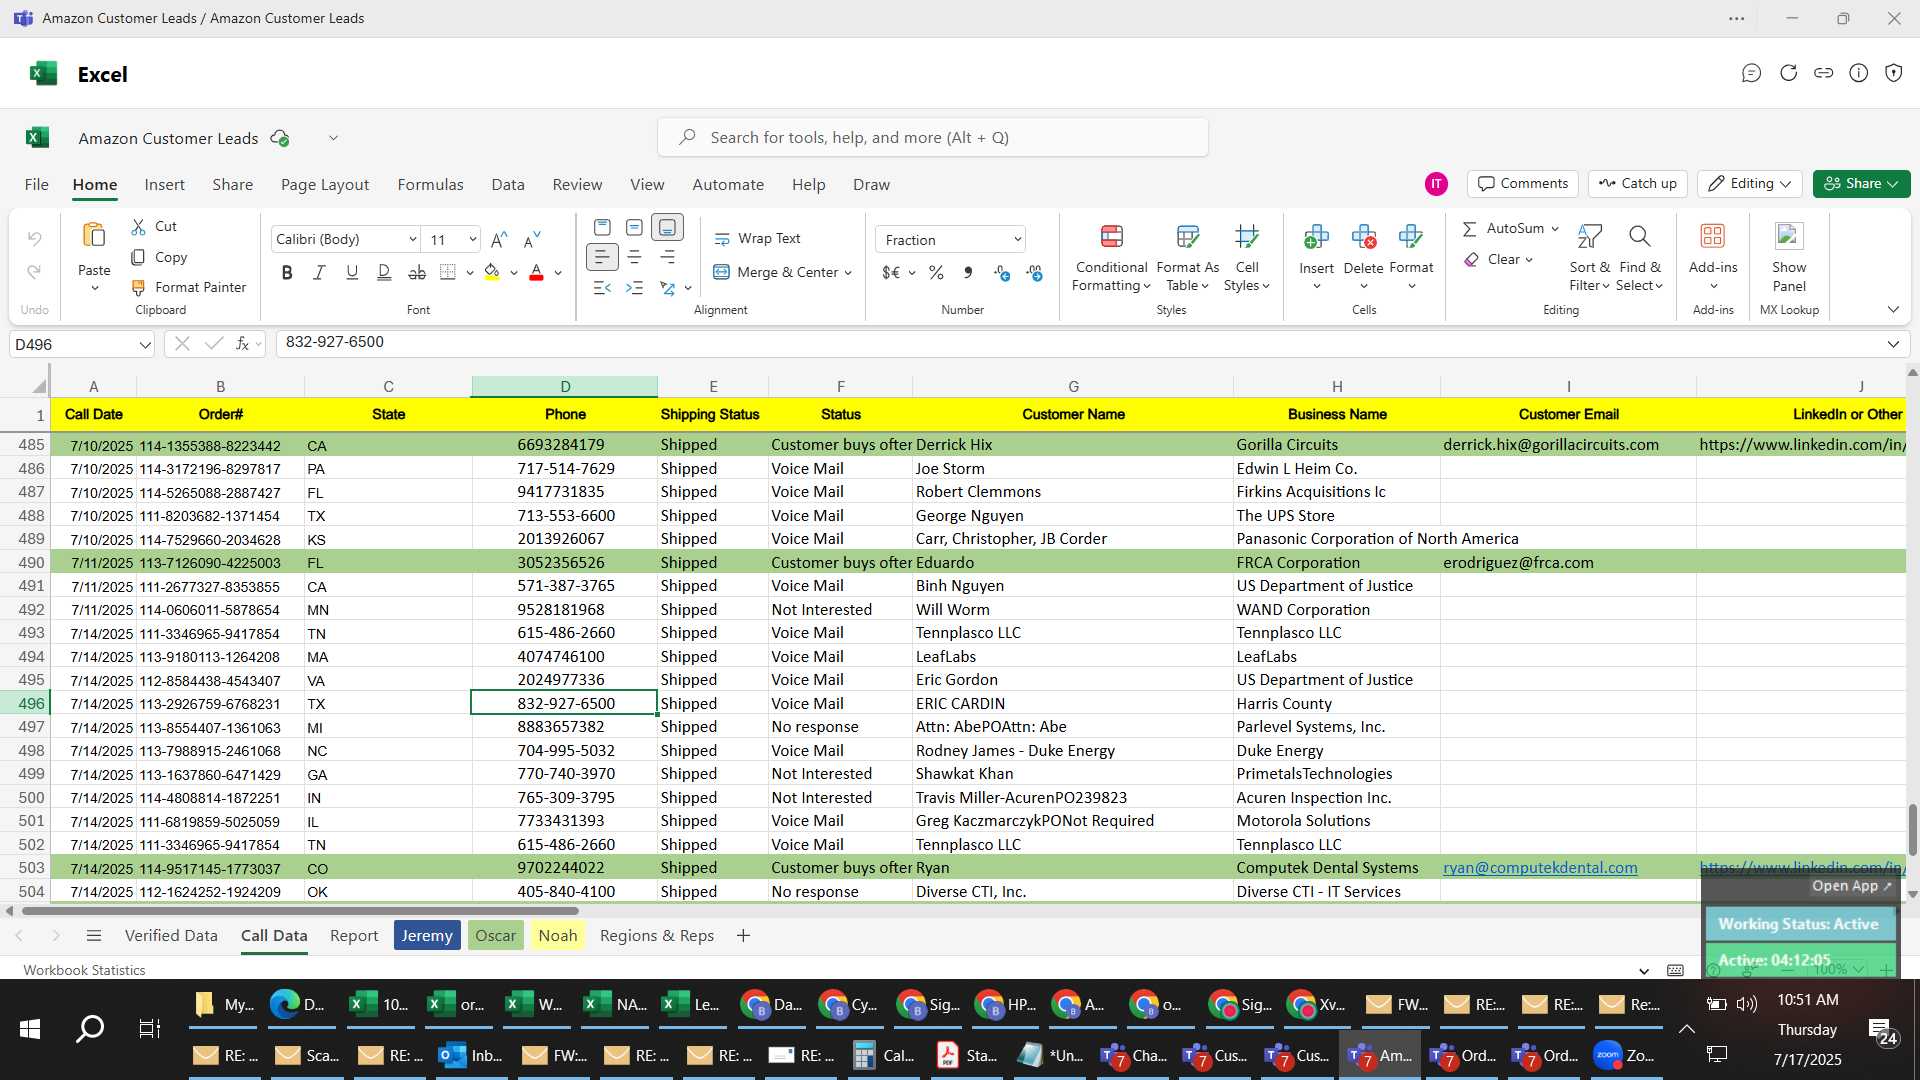Open Conditional Formatting menu
The image size is (1920, 1080).
click(x=1110, y=259)
